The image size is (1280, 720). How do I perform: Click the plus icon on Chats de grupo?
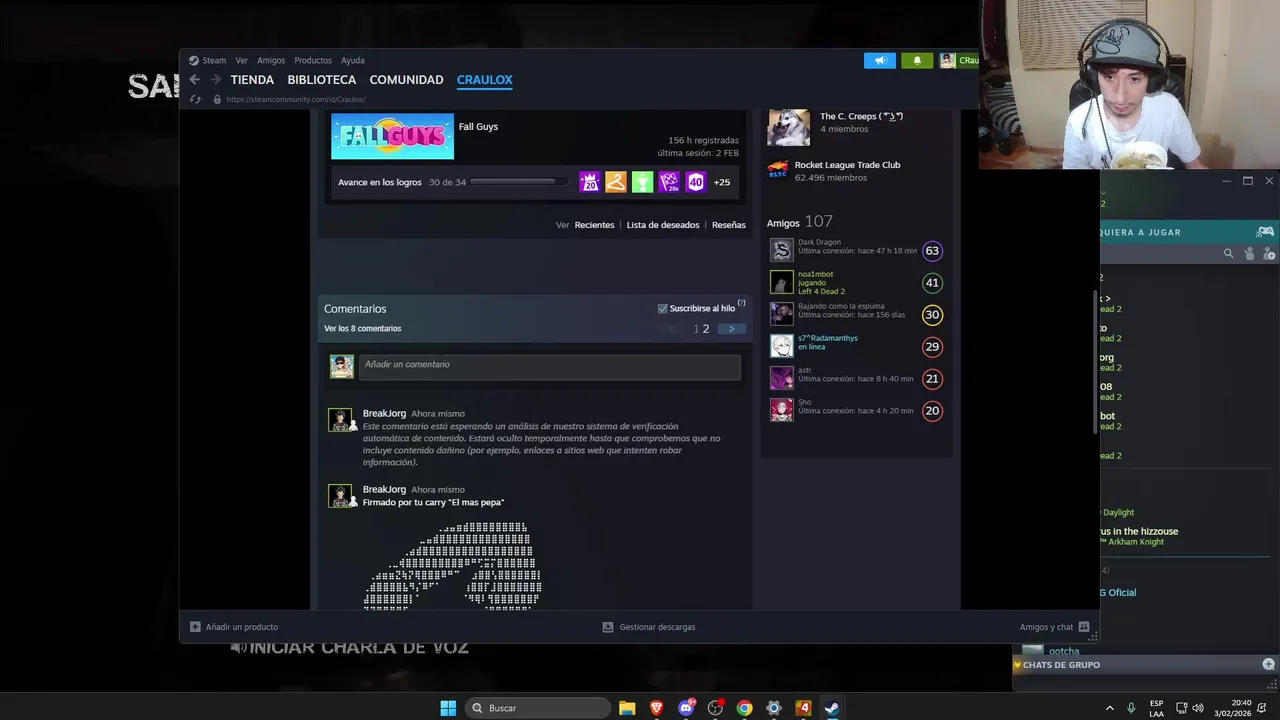coord(1268,664)
